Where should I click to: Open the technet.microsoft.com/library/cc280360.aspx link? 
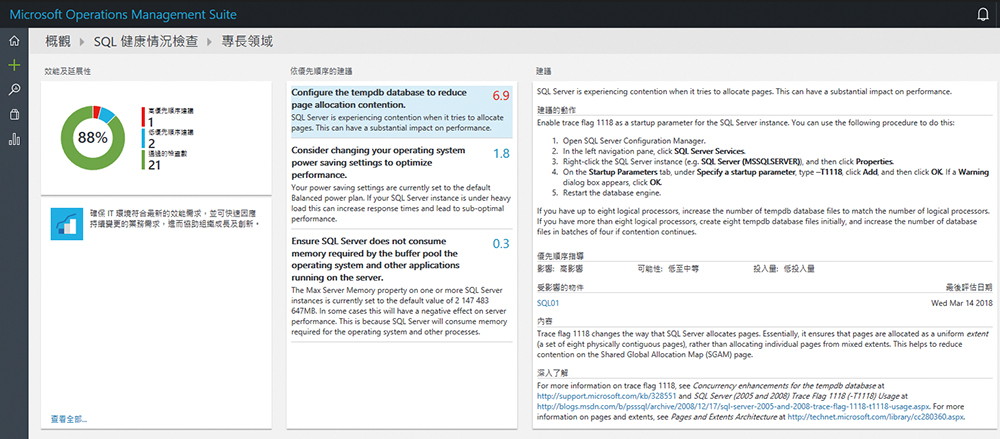[x=876, y=416]
